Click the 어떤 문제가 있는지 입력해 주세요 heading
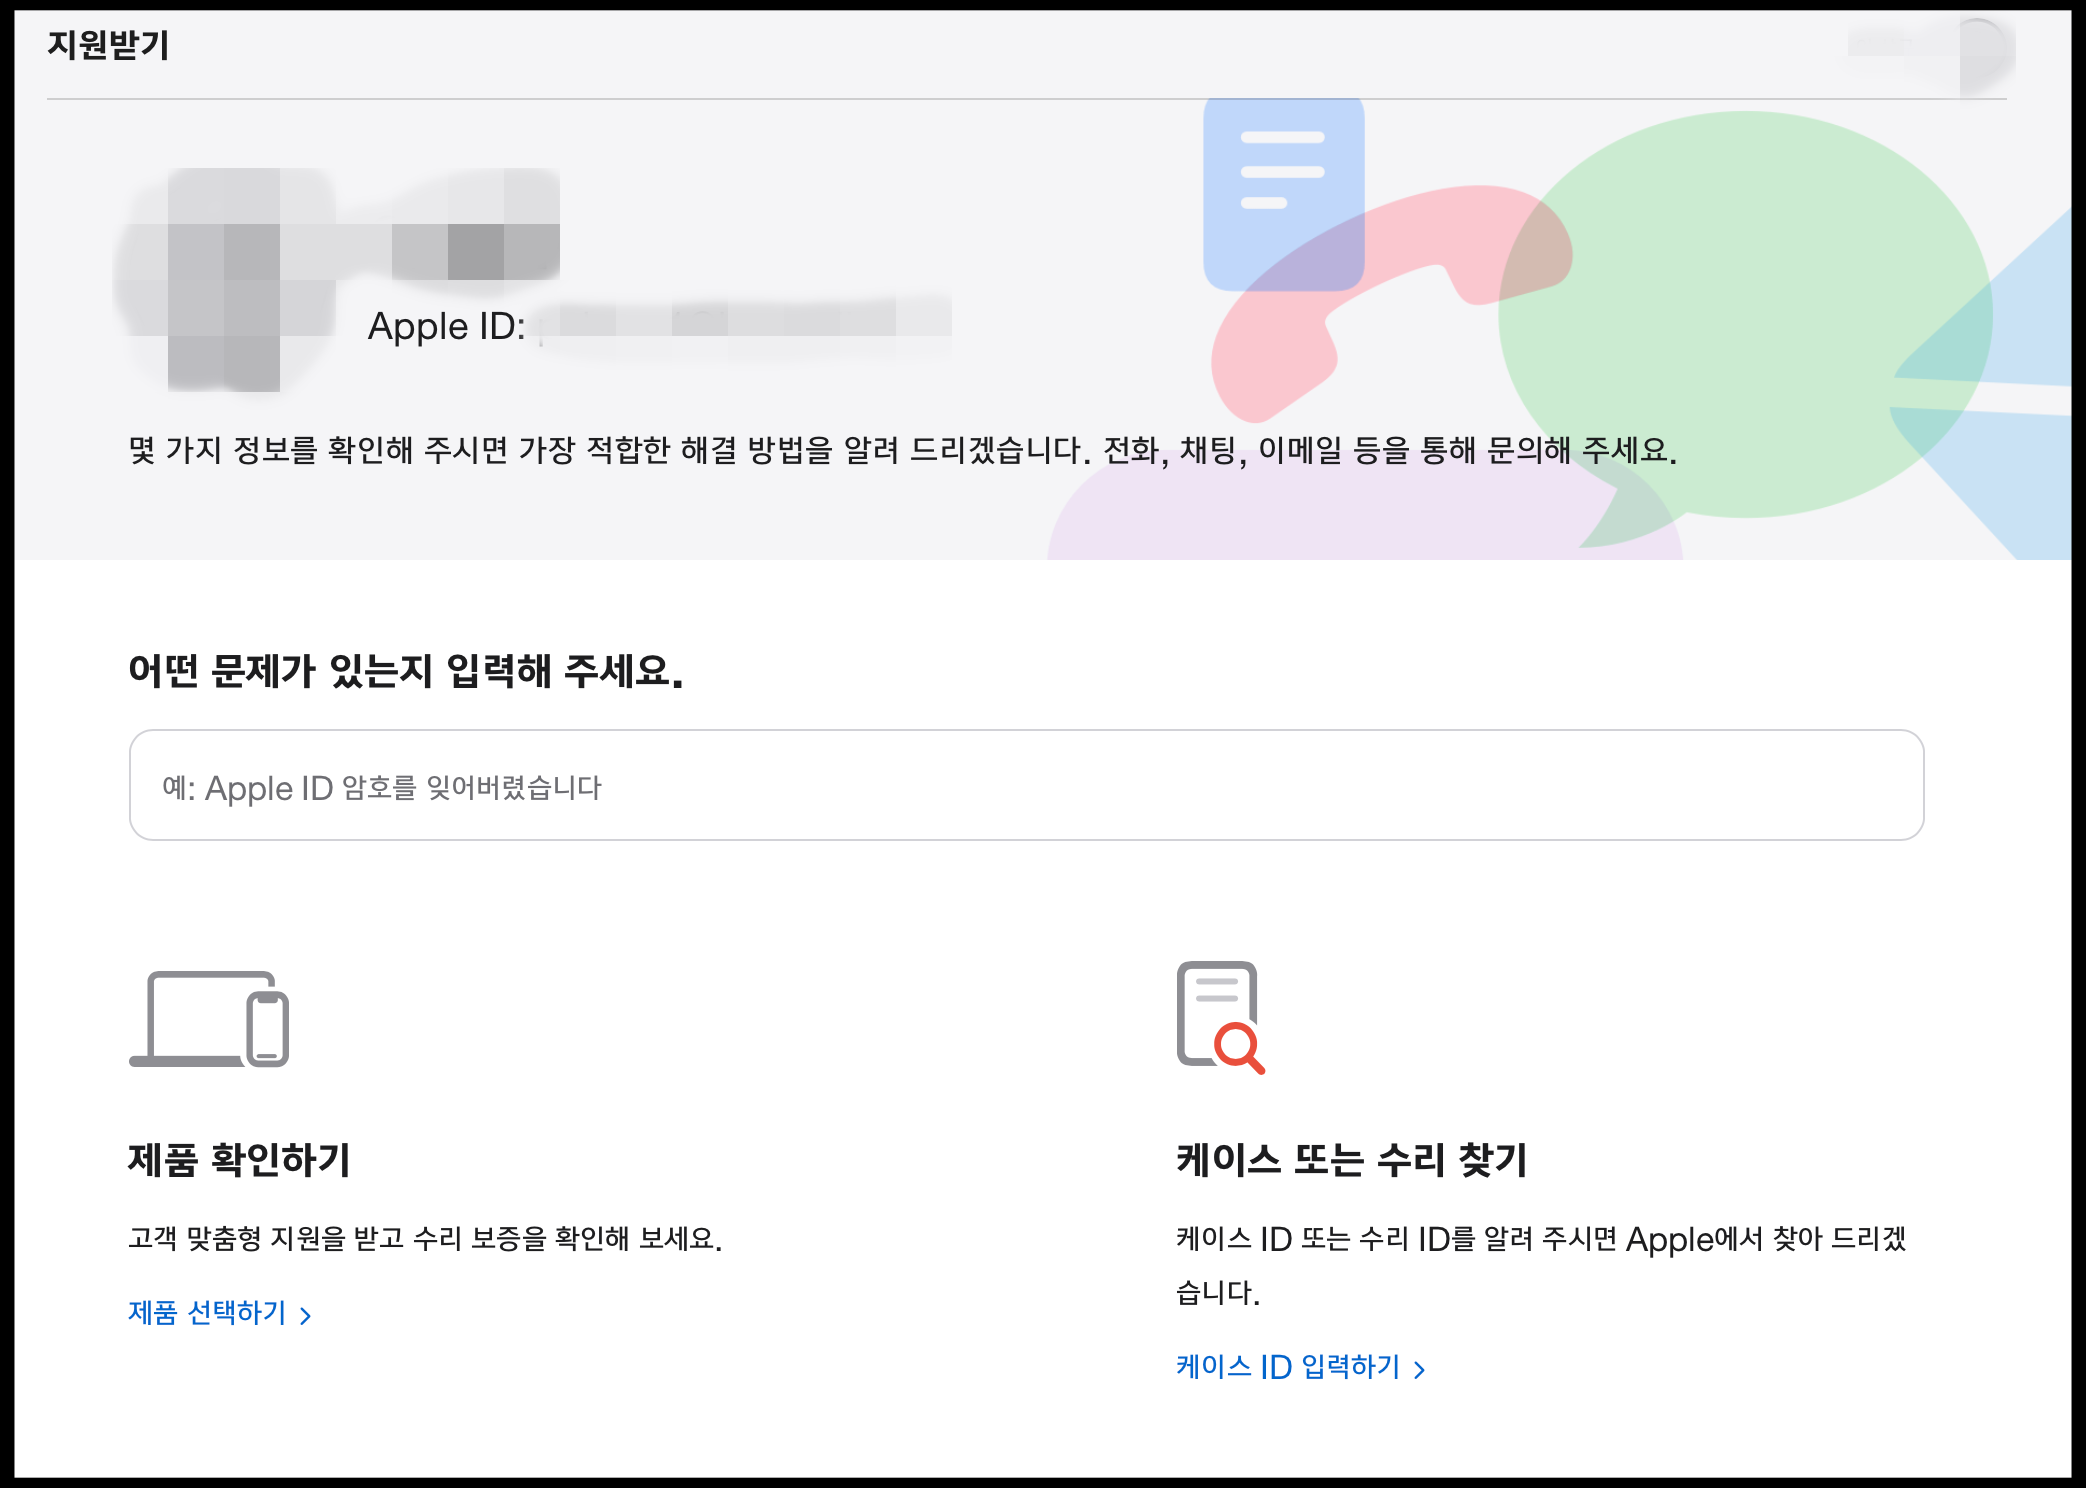Viewport: 2086px width, 1488px height. (405, 671)
